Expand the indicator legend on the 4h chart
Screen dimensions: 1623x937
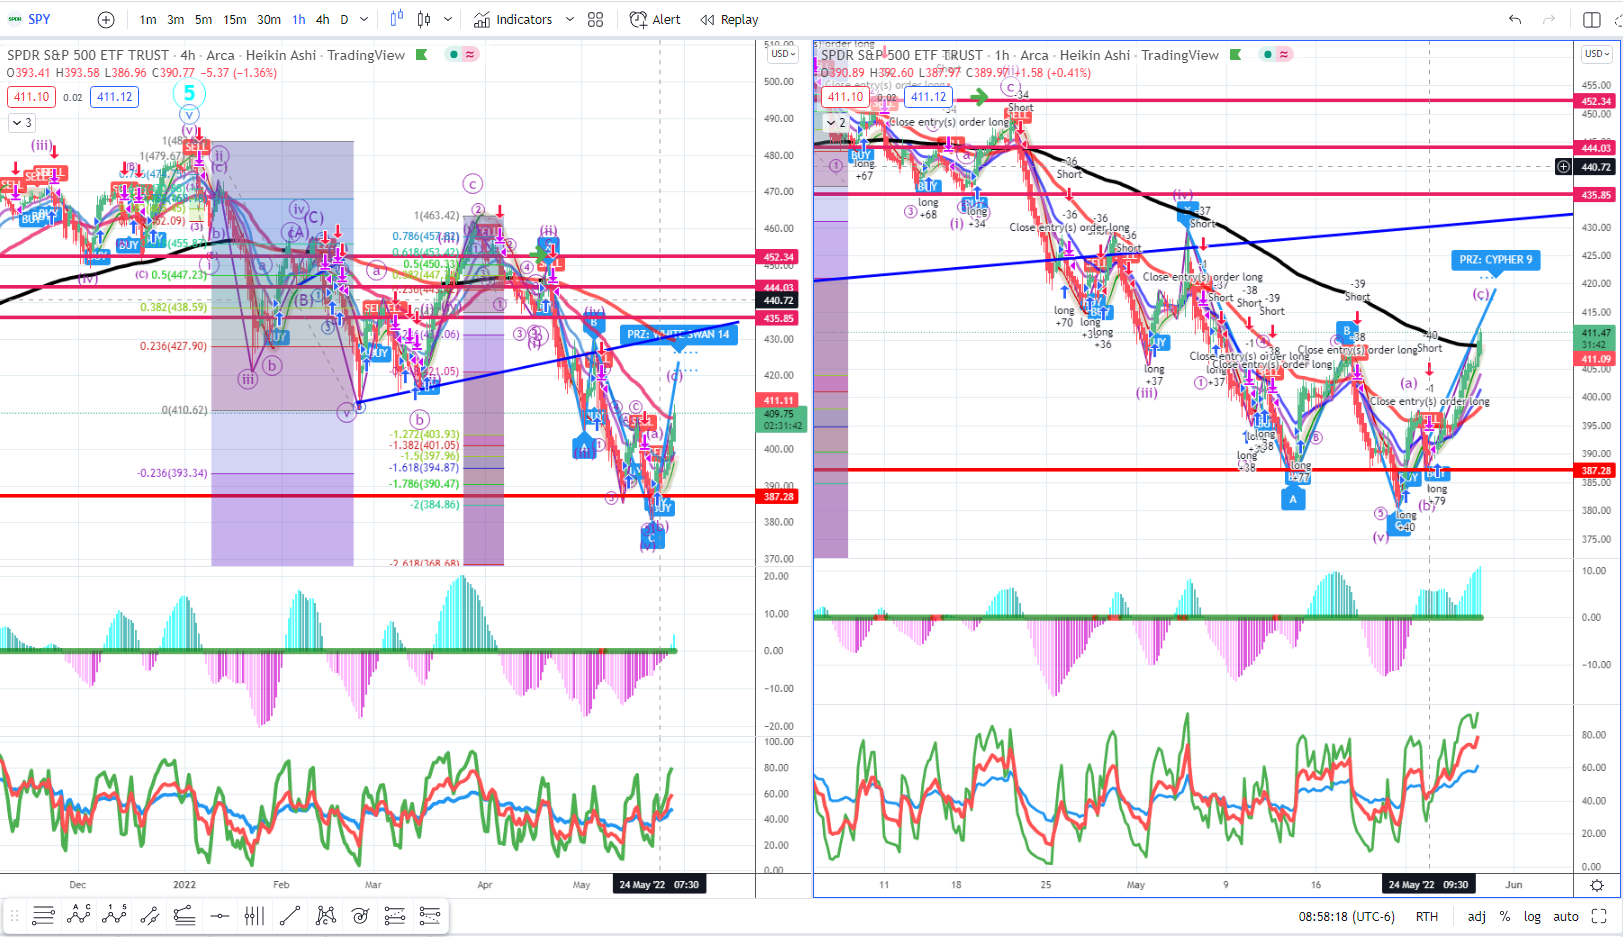tap(21, 123)
